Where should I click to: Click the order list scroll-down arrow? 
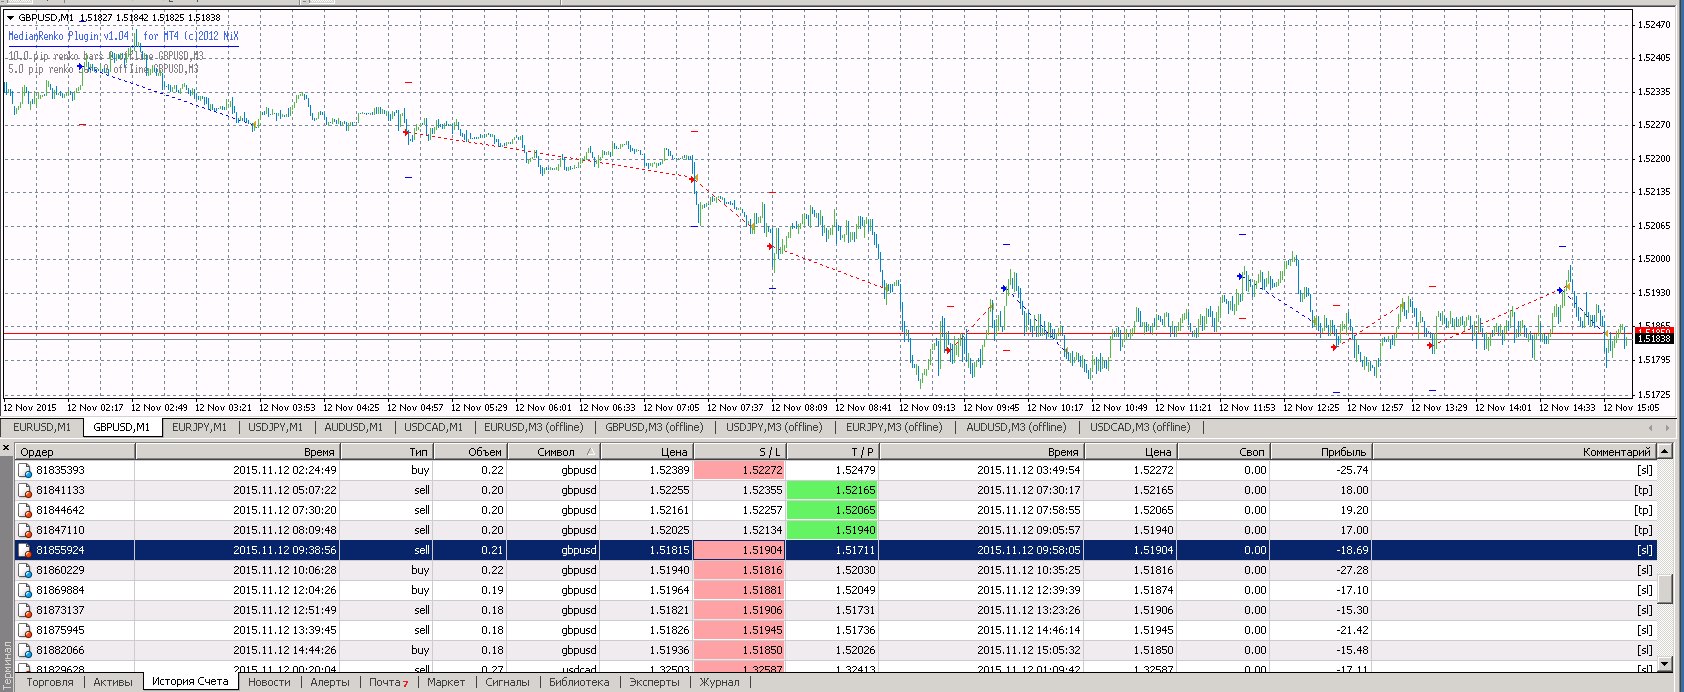tap(1665, 664)
